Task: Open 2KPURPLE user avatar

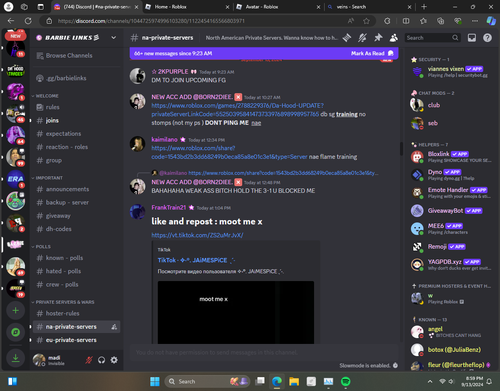Action: tap(137, 76)
